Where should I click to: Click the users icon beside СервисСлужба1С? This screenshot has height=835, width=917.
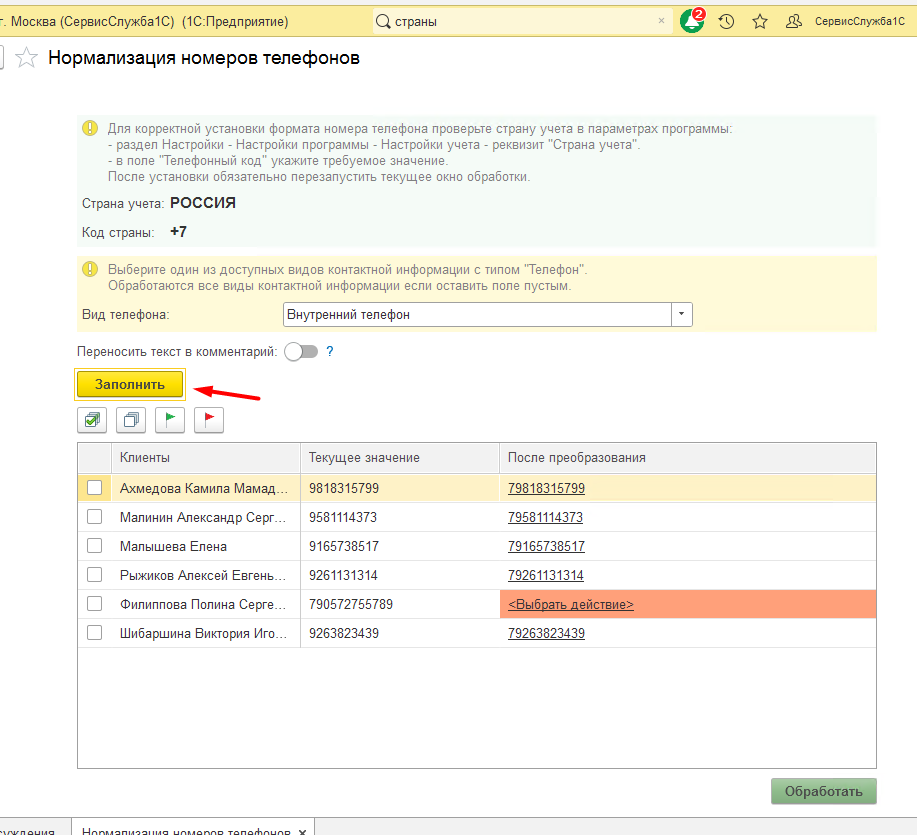pos(794,21)
